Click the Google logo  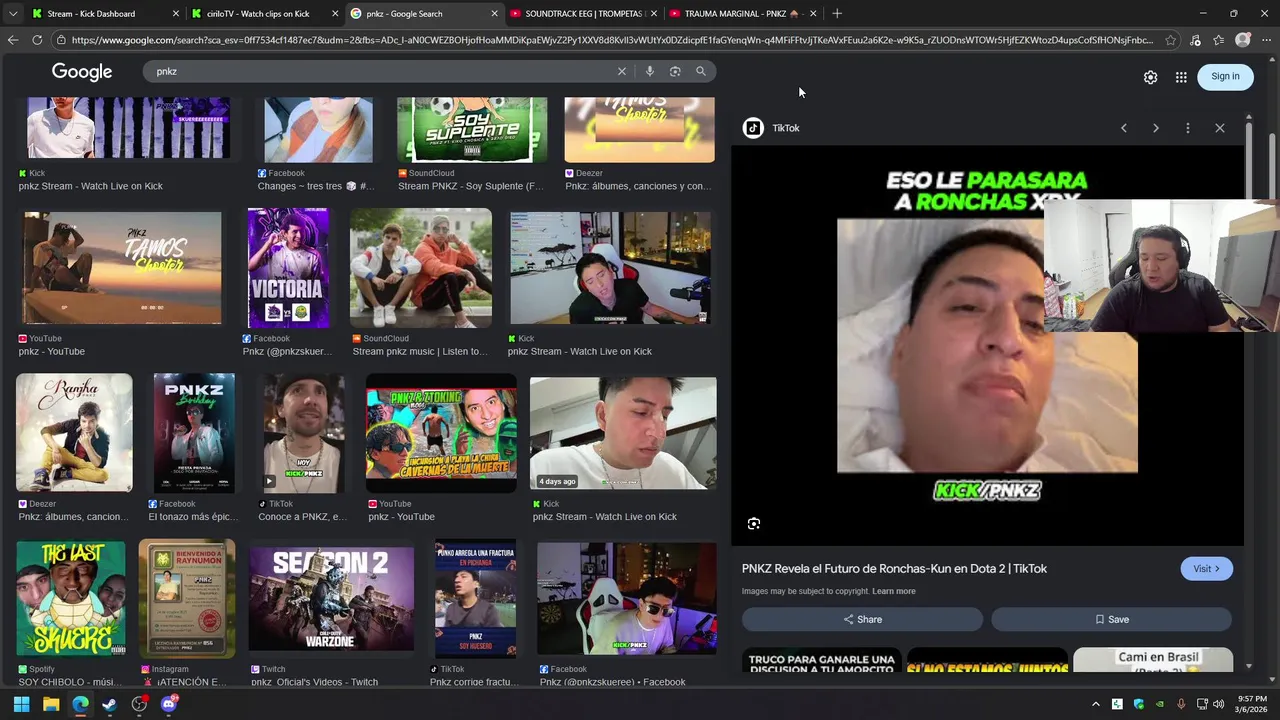[82, 72]
